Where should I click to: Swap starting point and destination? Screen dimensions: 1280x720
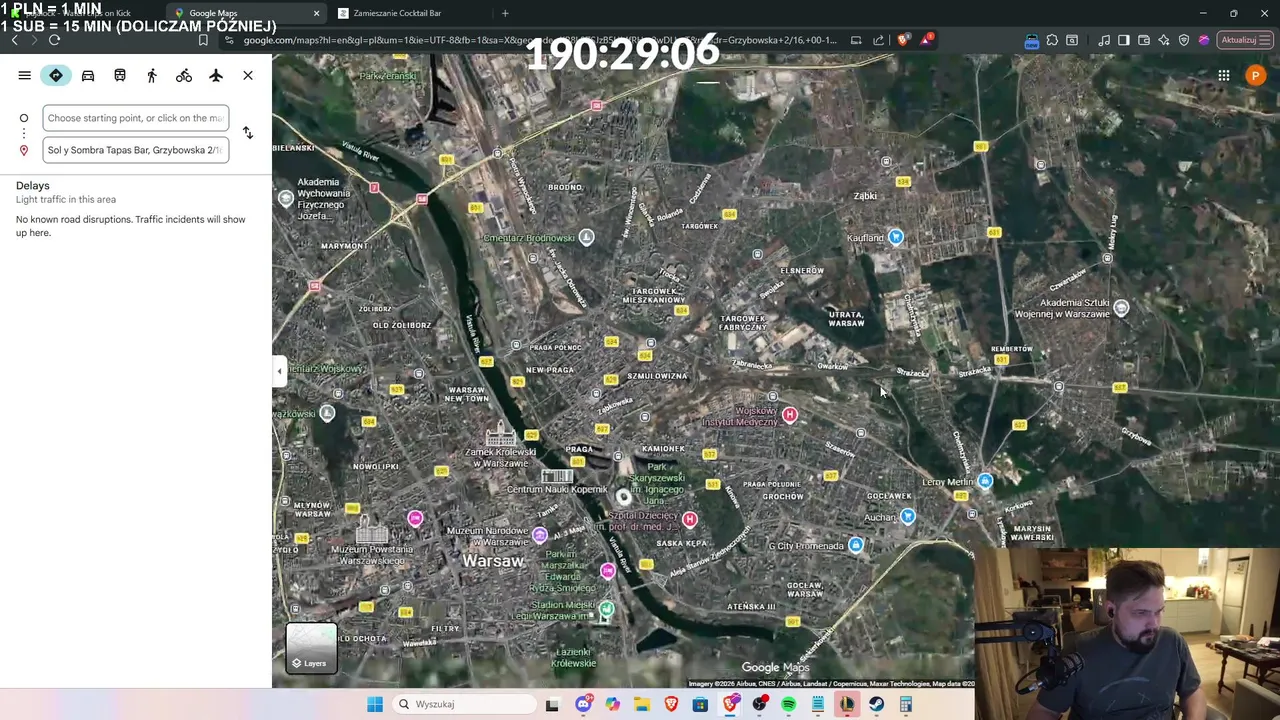pos(248,133)
